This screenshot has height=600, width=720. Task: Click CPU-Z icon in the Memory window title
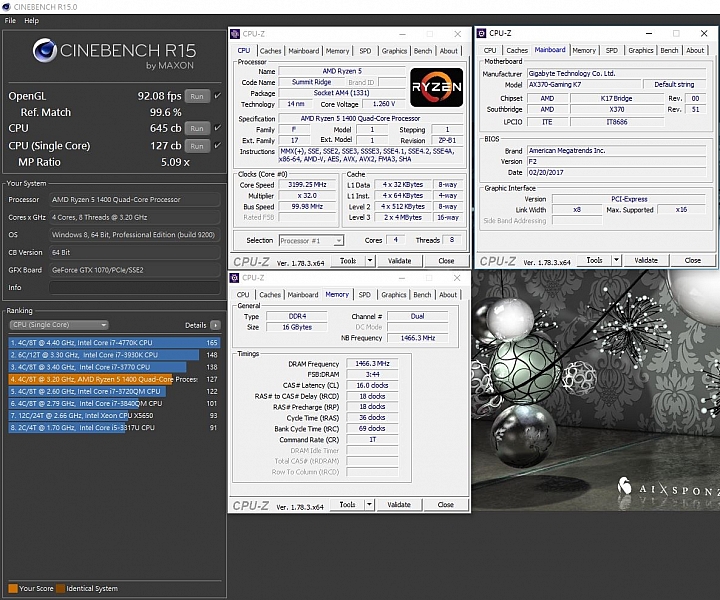pyautogui.click(x=235, y=278)
